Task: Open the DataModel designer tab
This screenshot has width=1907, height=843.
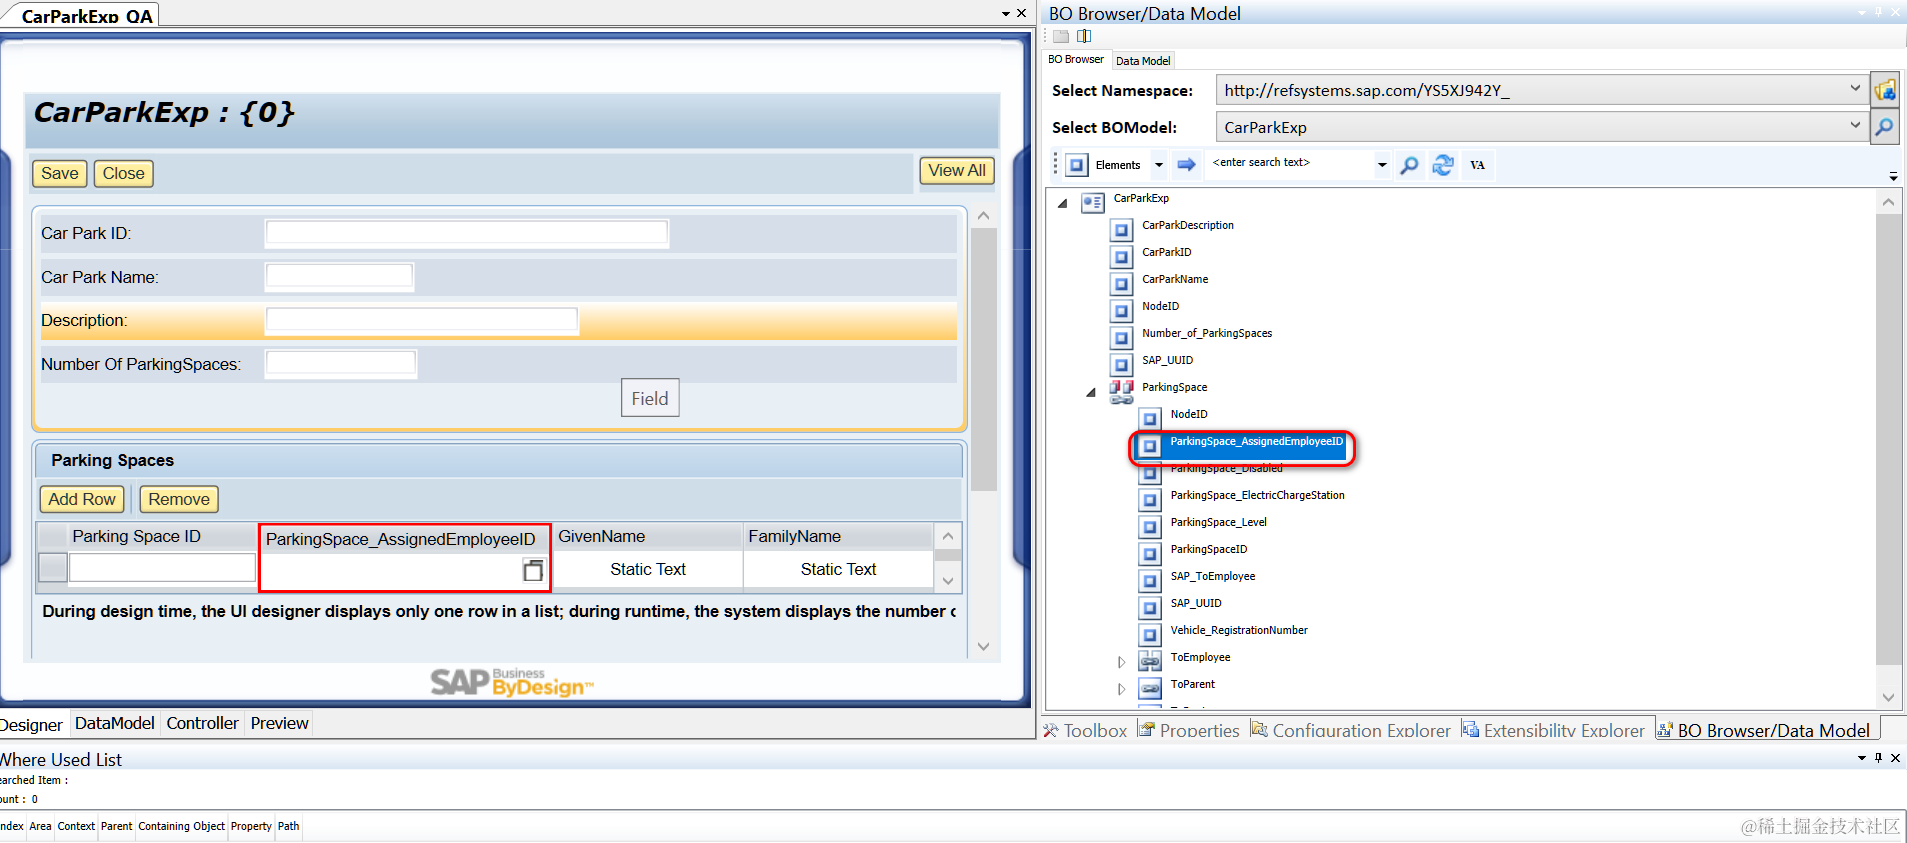Action: tap(114, 723)
